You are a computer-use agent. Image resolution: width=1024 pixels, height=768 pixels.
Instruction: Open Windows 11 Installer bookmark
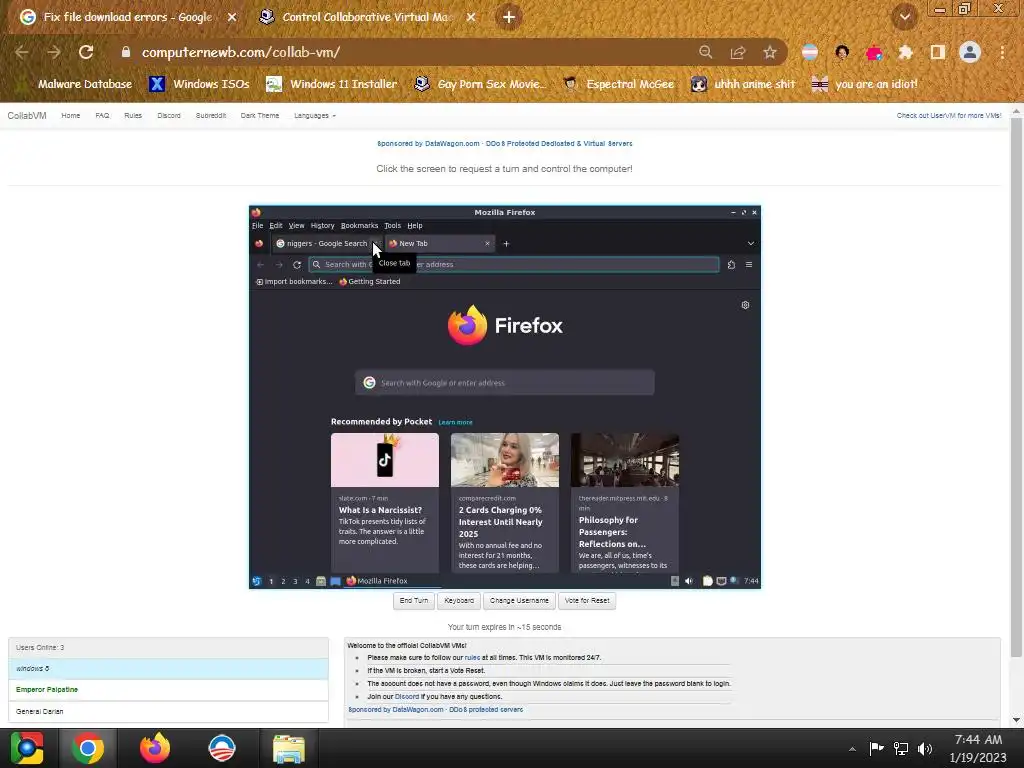[x=332, y=84]
